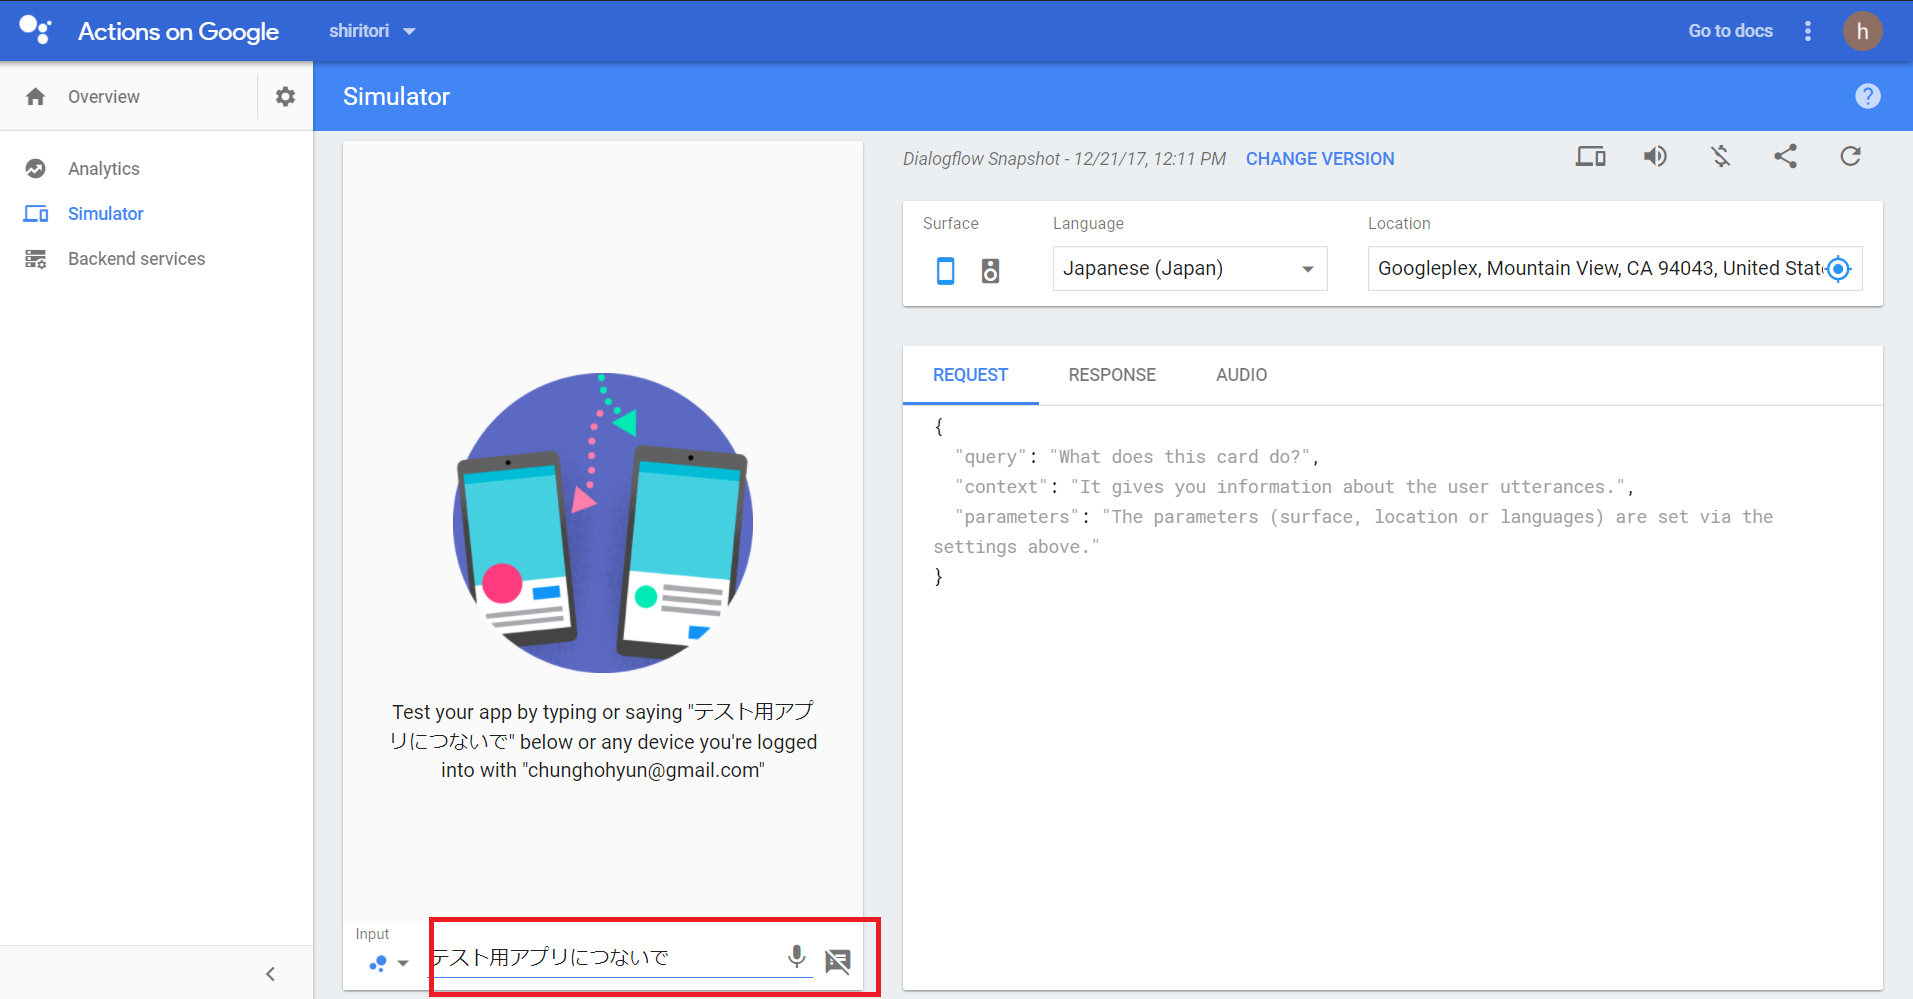The height and width of the screenshot is (999, 1913).
Task: Click the microphone icon in input bar
Action: (796, 957)
